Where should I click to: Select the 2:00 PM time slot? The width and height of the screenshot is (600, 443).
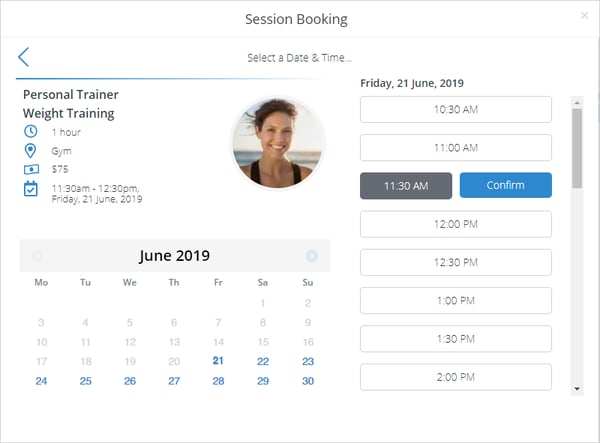tap(456, 377)
